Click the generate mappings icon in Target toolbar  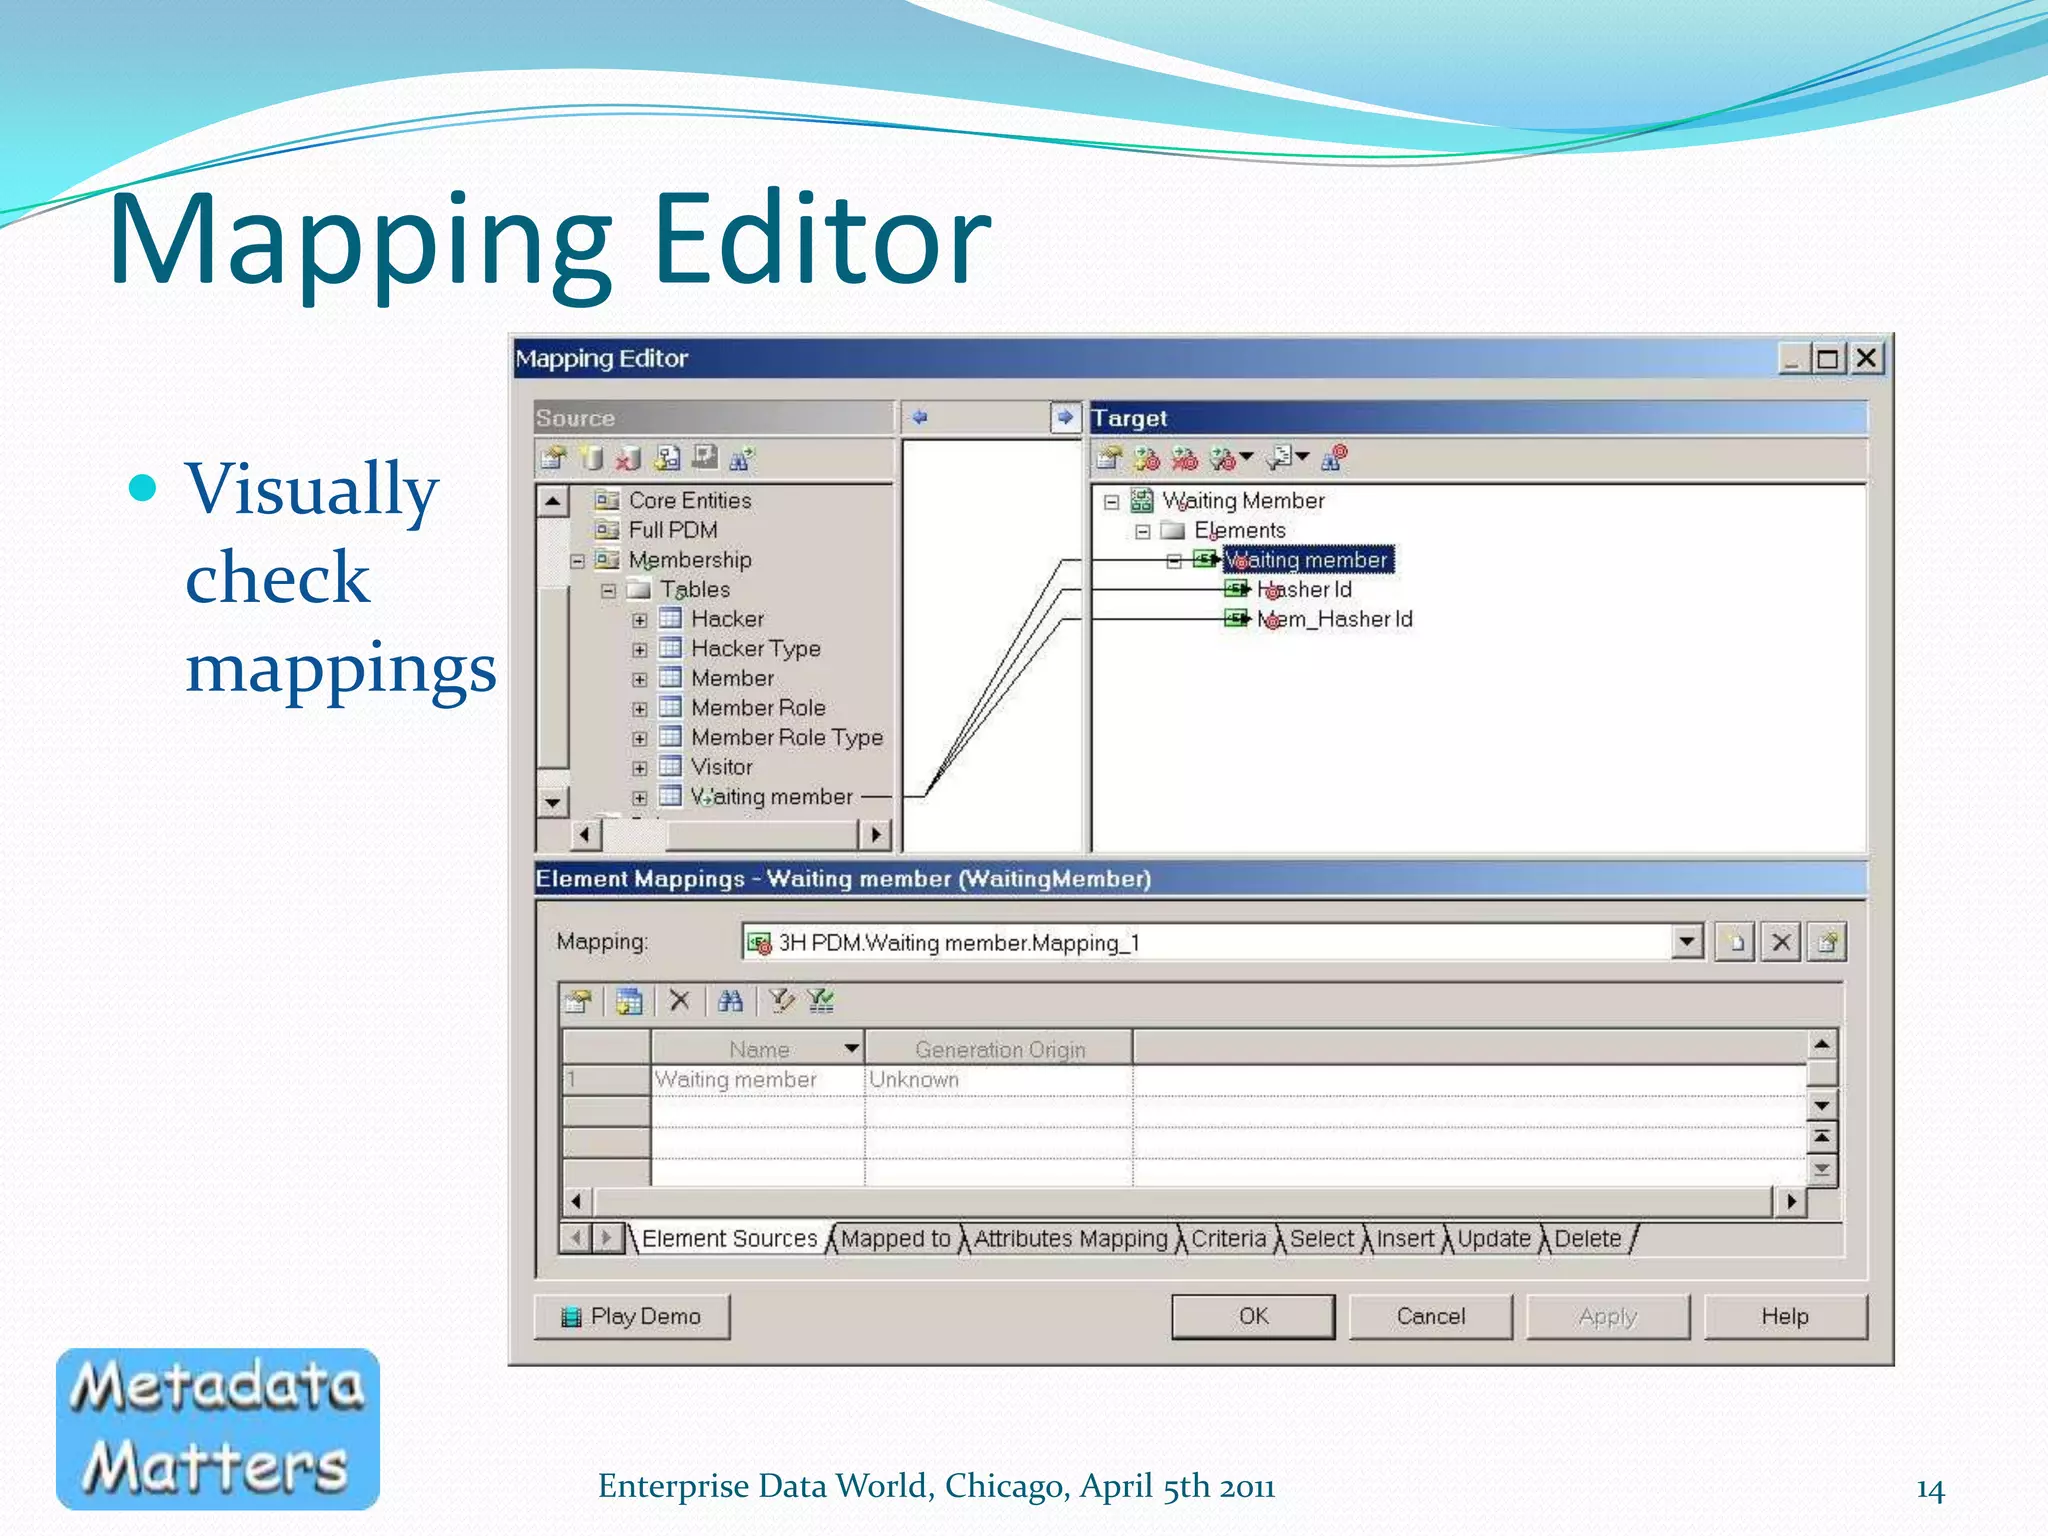pyautogui.click(x=1222, y=458)
